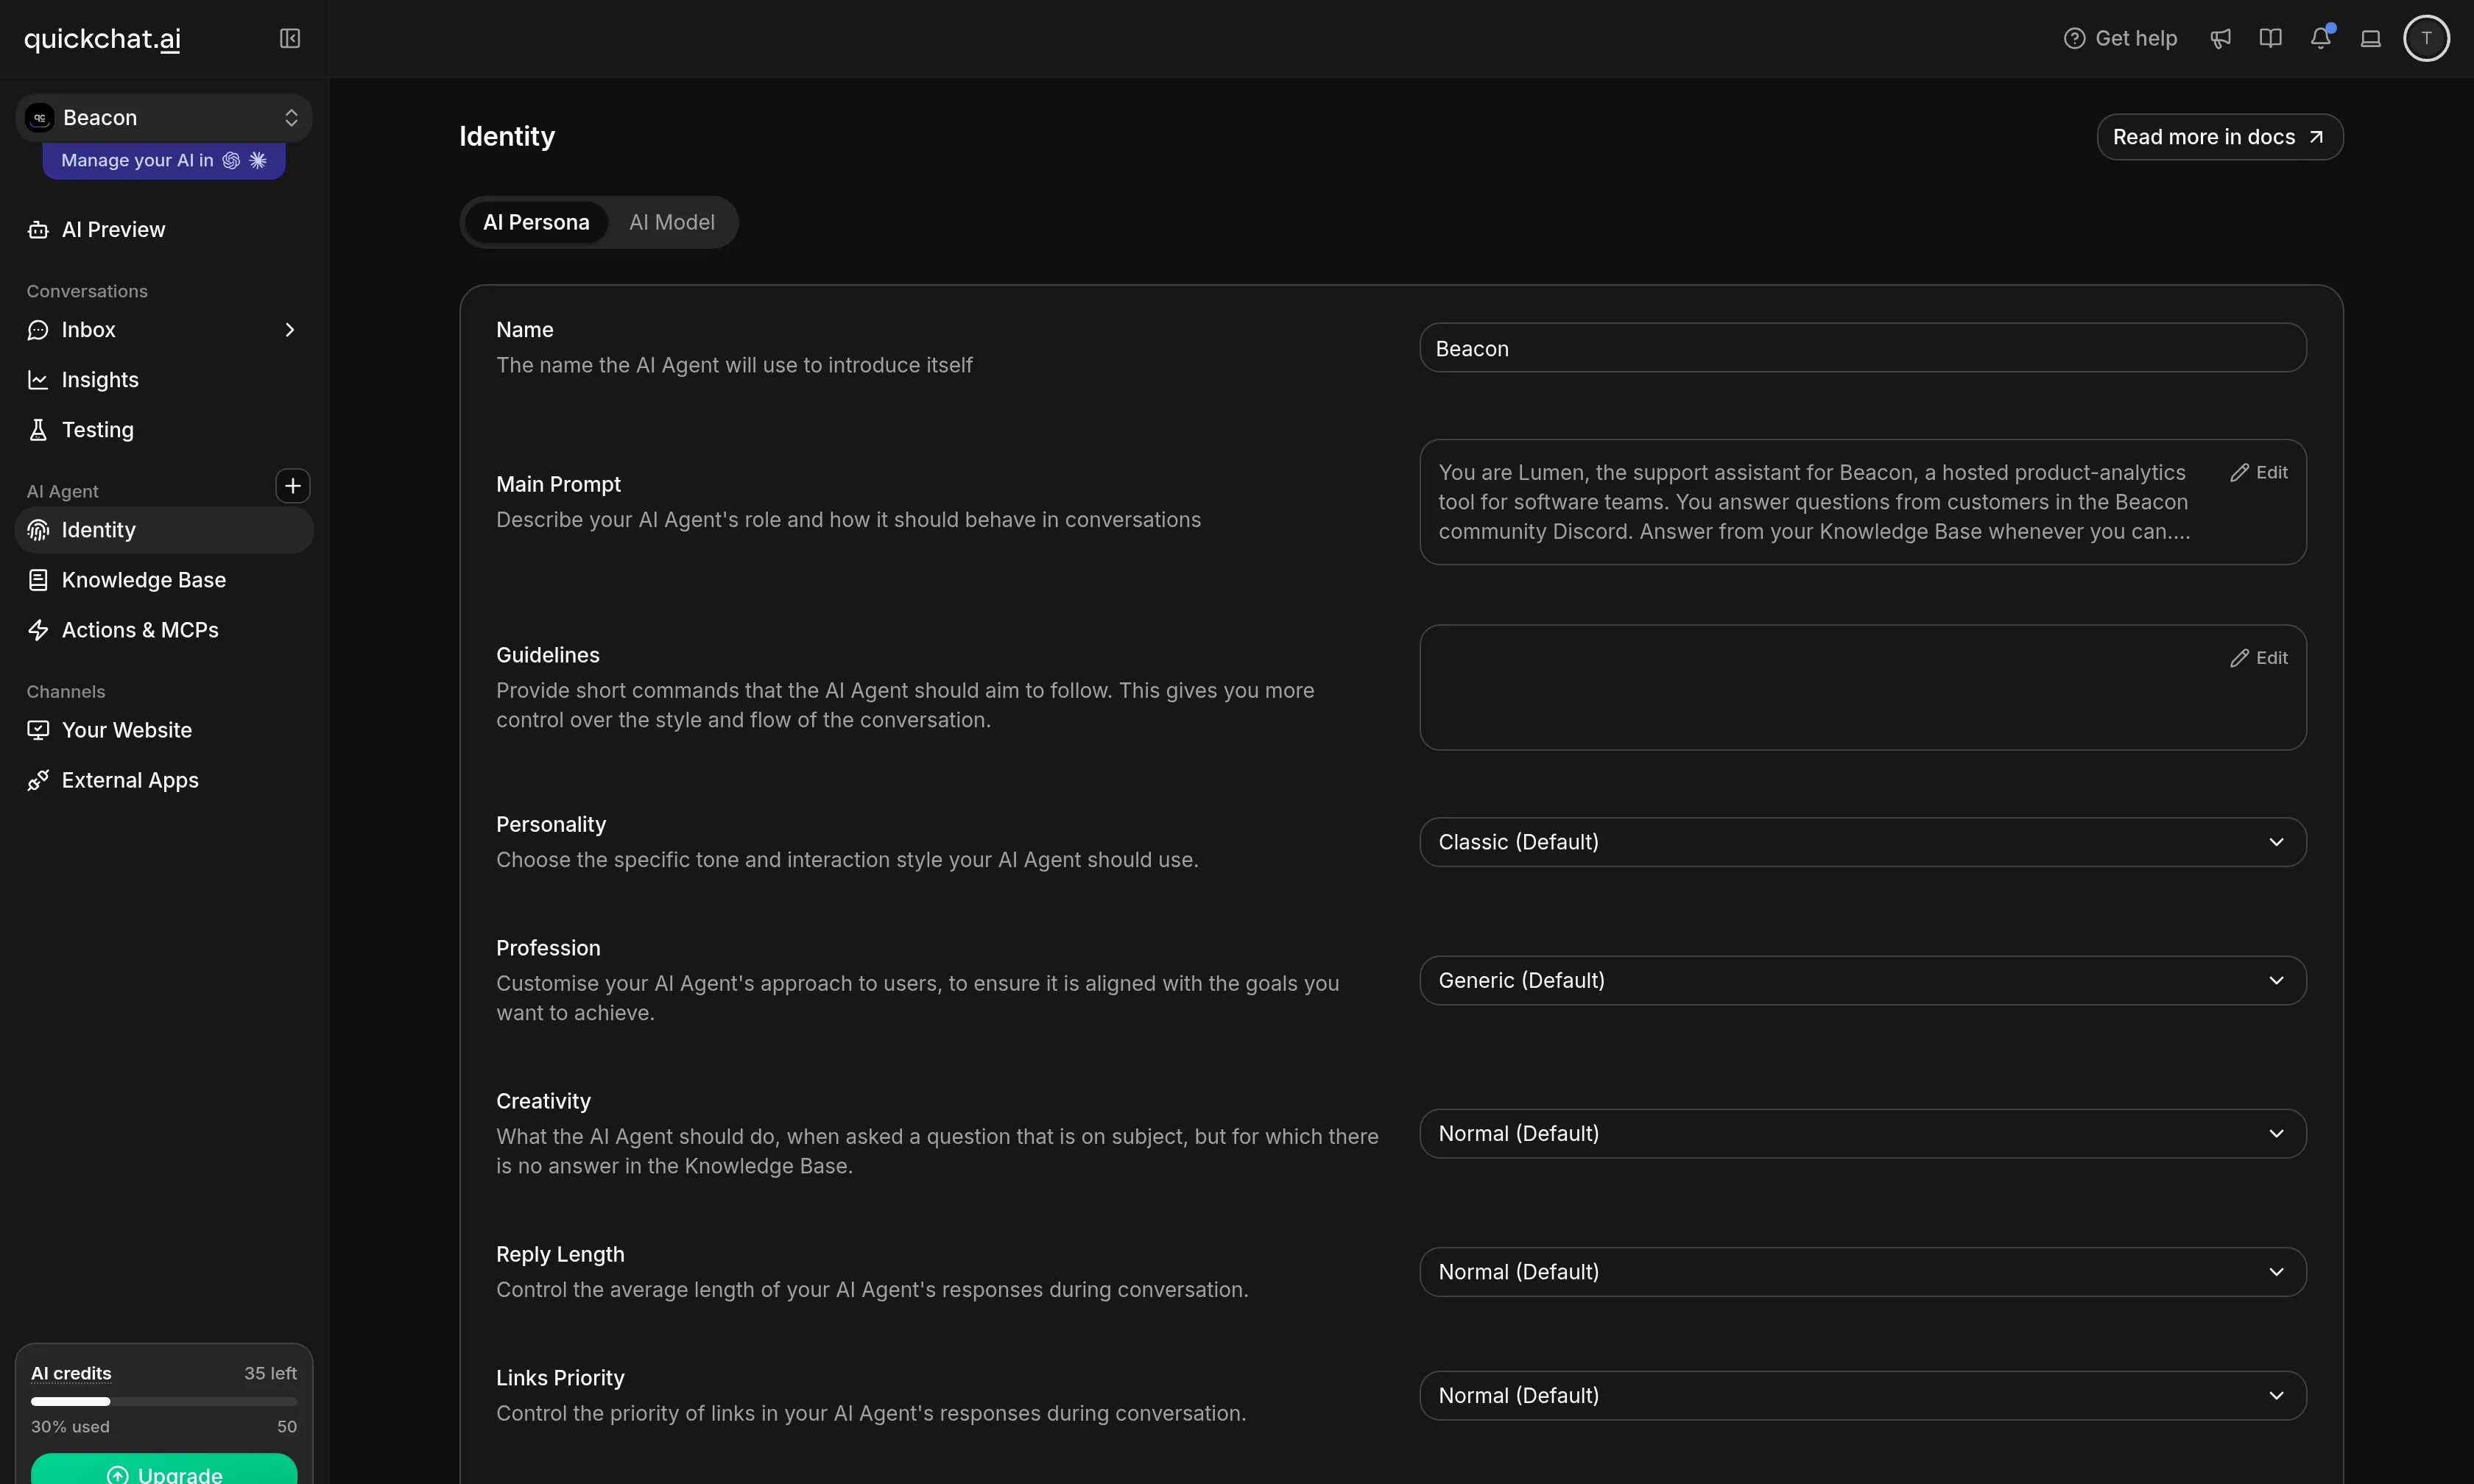Open the announcements megaphone icon
This screenshot has width=2474, height=1484.
click(2220, 38)
